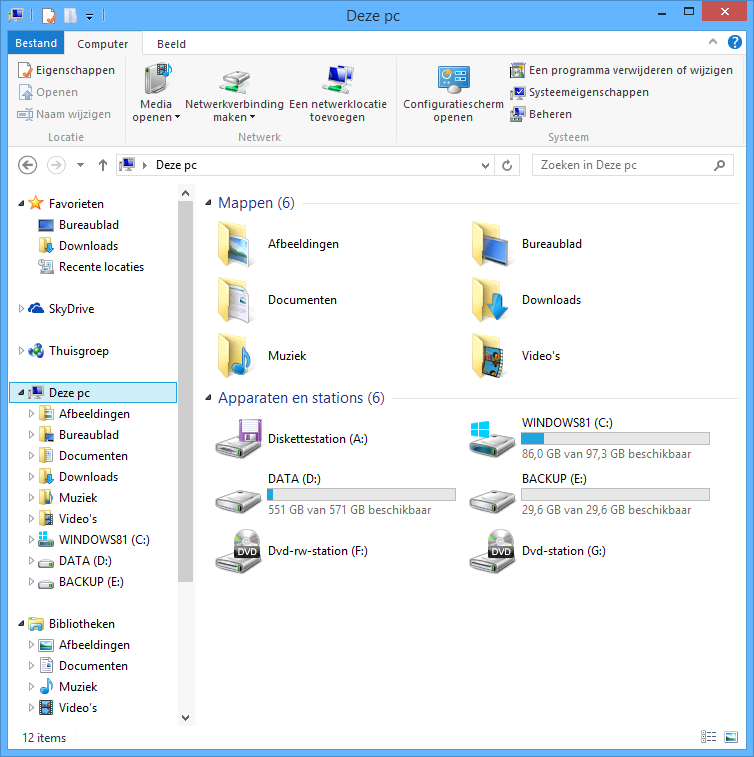Viewport: 754px width, 757px height.
Task: Switch to details view in status bar
Action: 709,738
